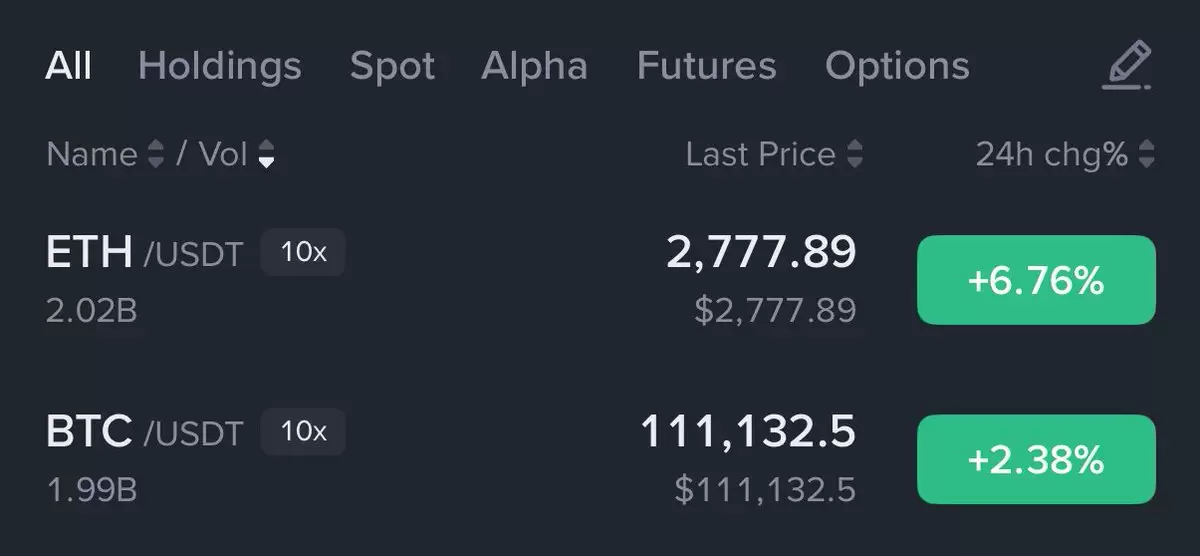Click the Name sort arrows icon
Screen dimensions: 1200x556
(155, 154)
